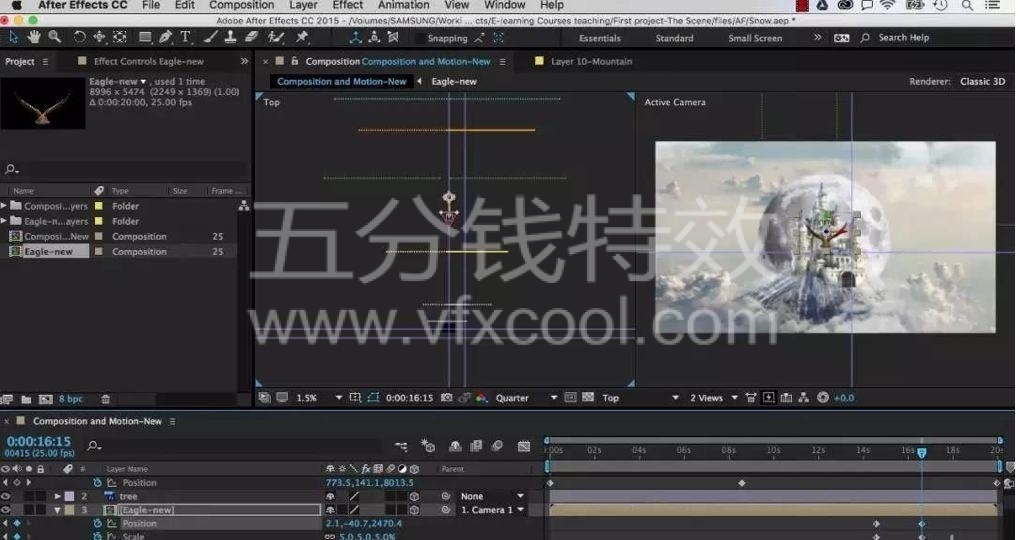Open the magnification 1.5% dropdown
This screenshot has height=540, width=1020.
(x=319, y=398)
